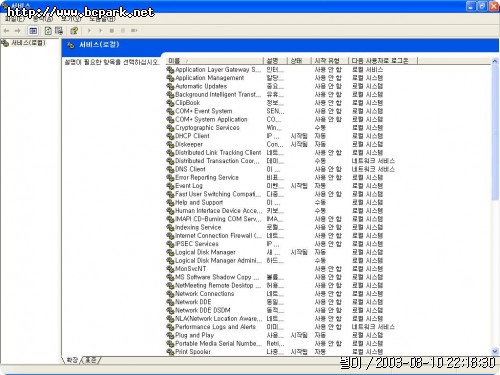Click gear icon beside MonSvcNT
500x375 pixels.
[x=170, y=269]
